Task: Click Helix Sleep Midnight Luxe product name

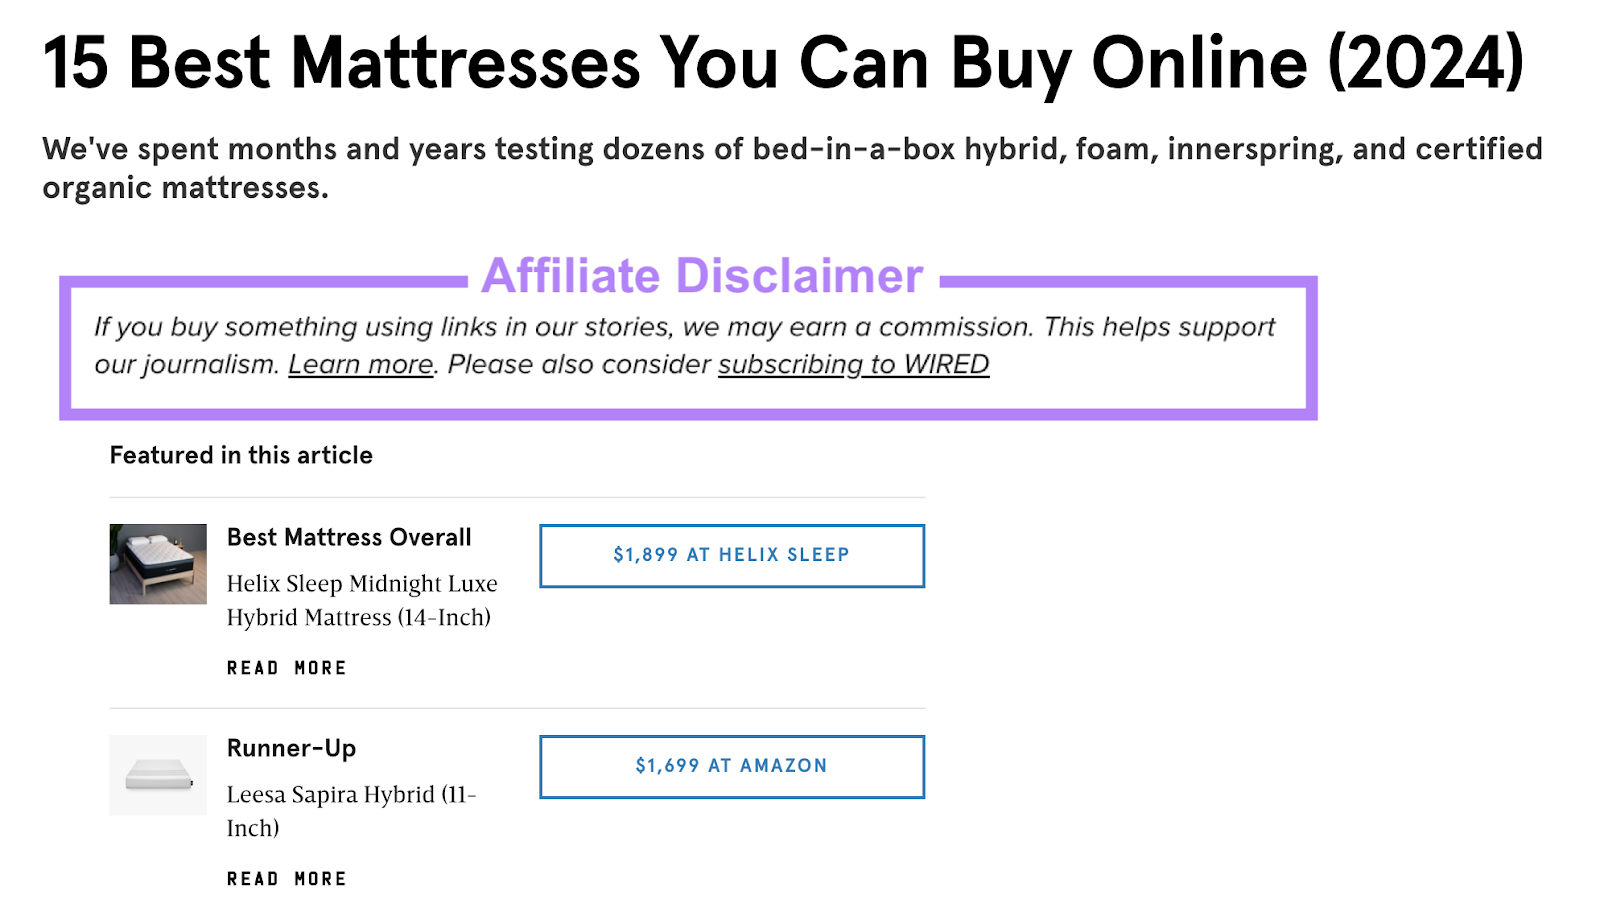Action: click(362, 600)
